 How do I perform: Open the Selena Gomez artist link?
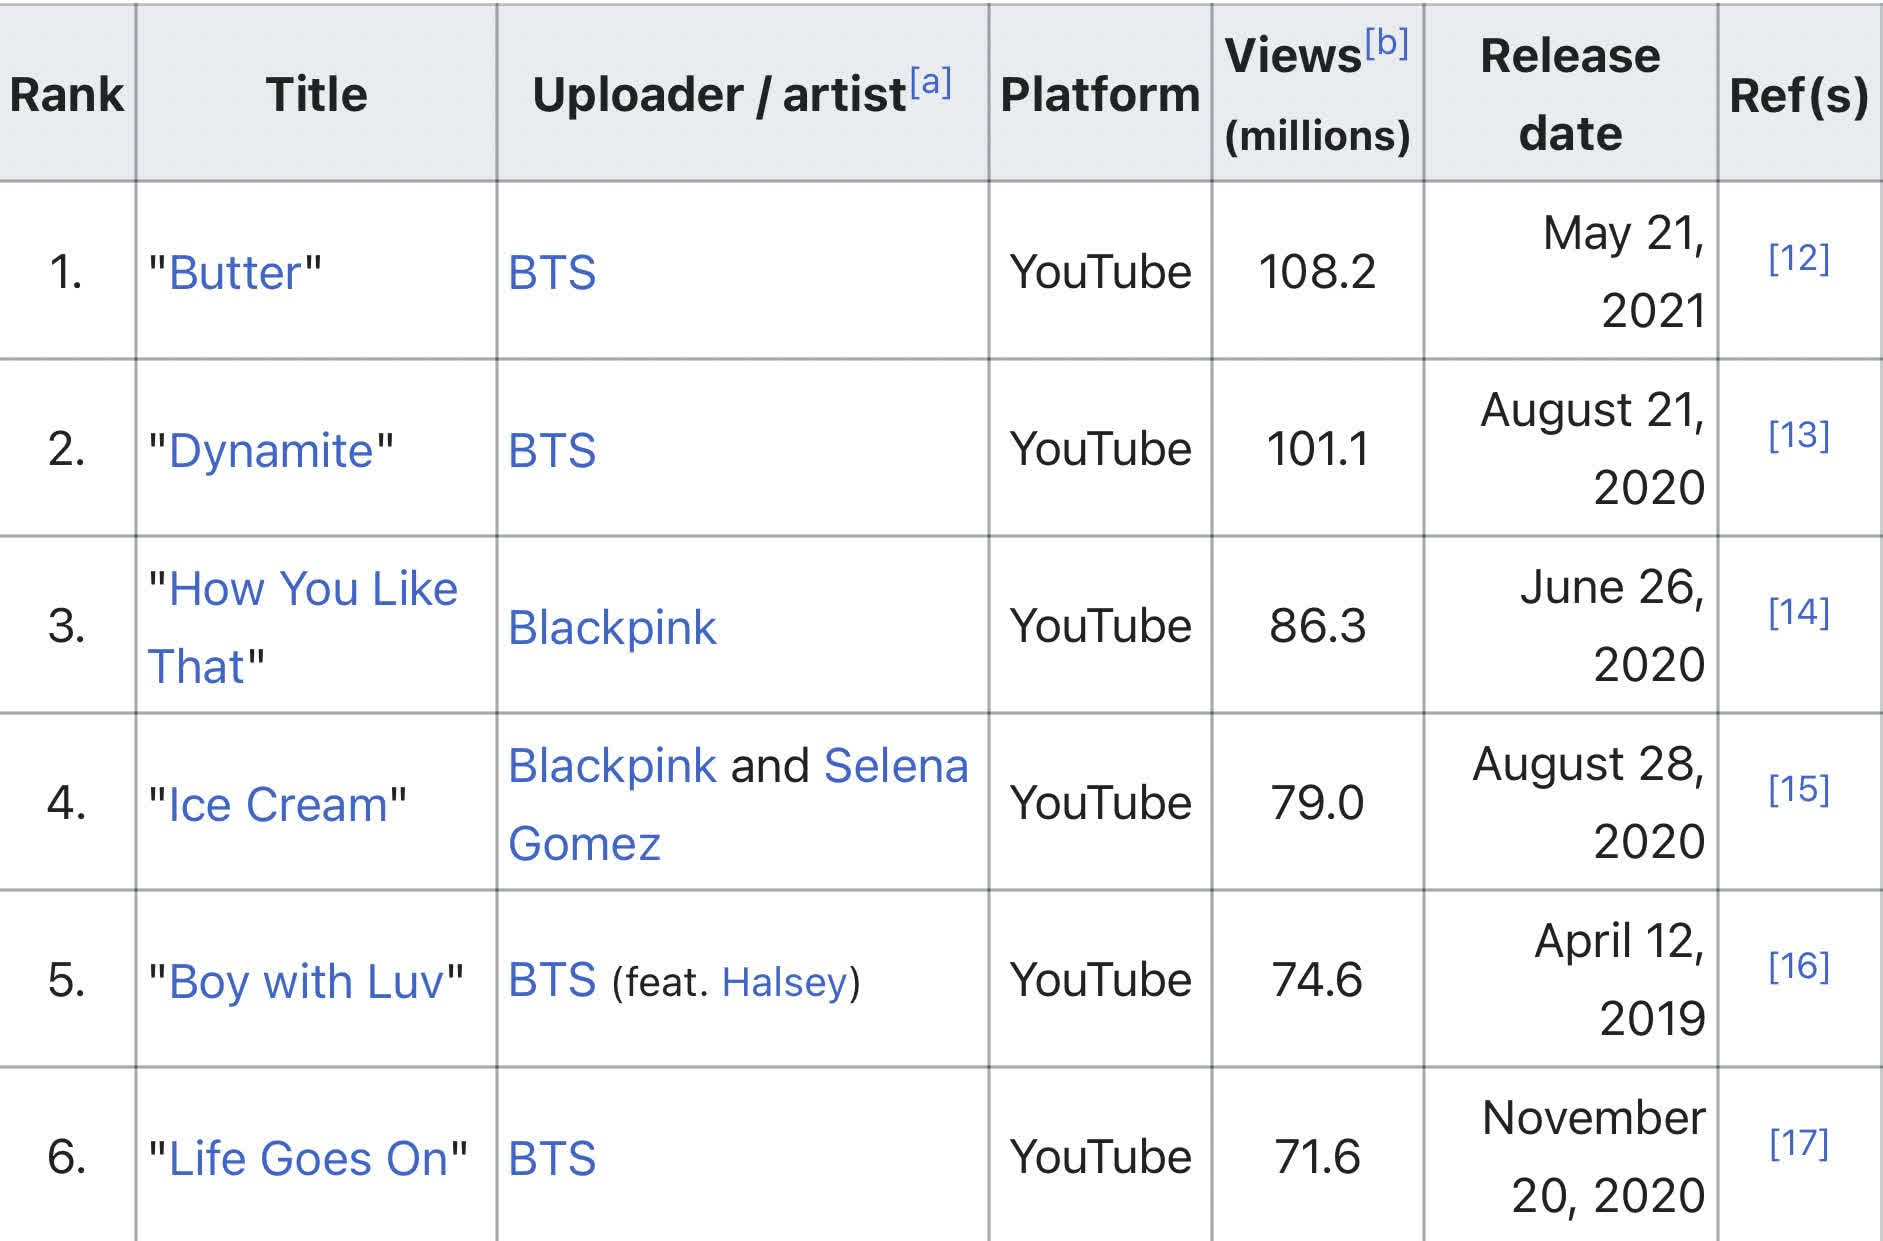(x=738, y=804)
